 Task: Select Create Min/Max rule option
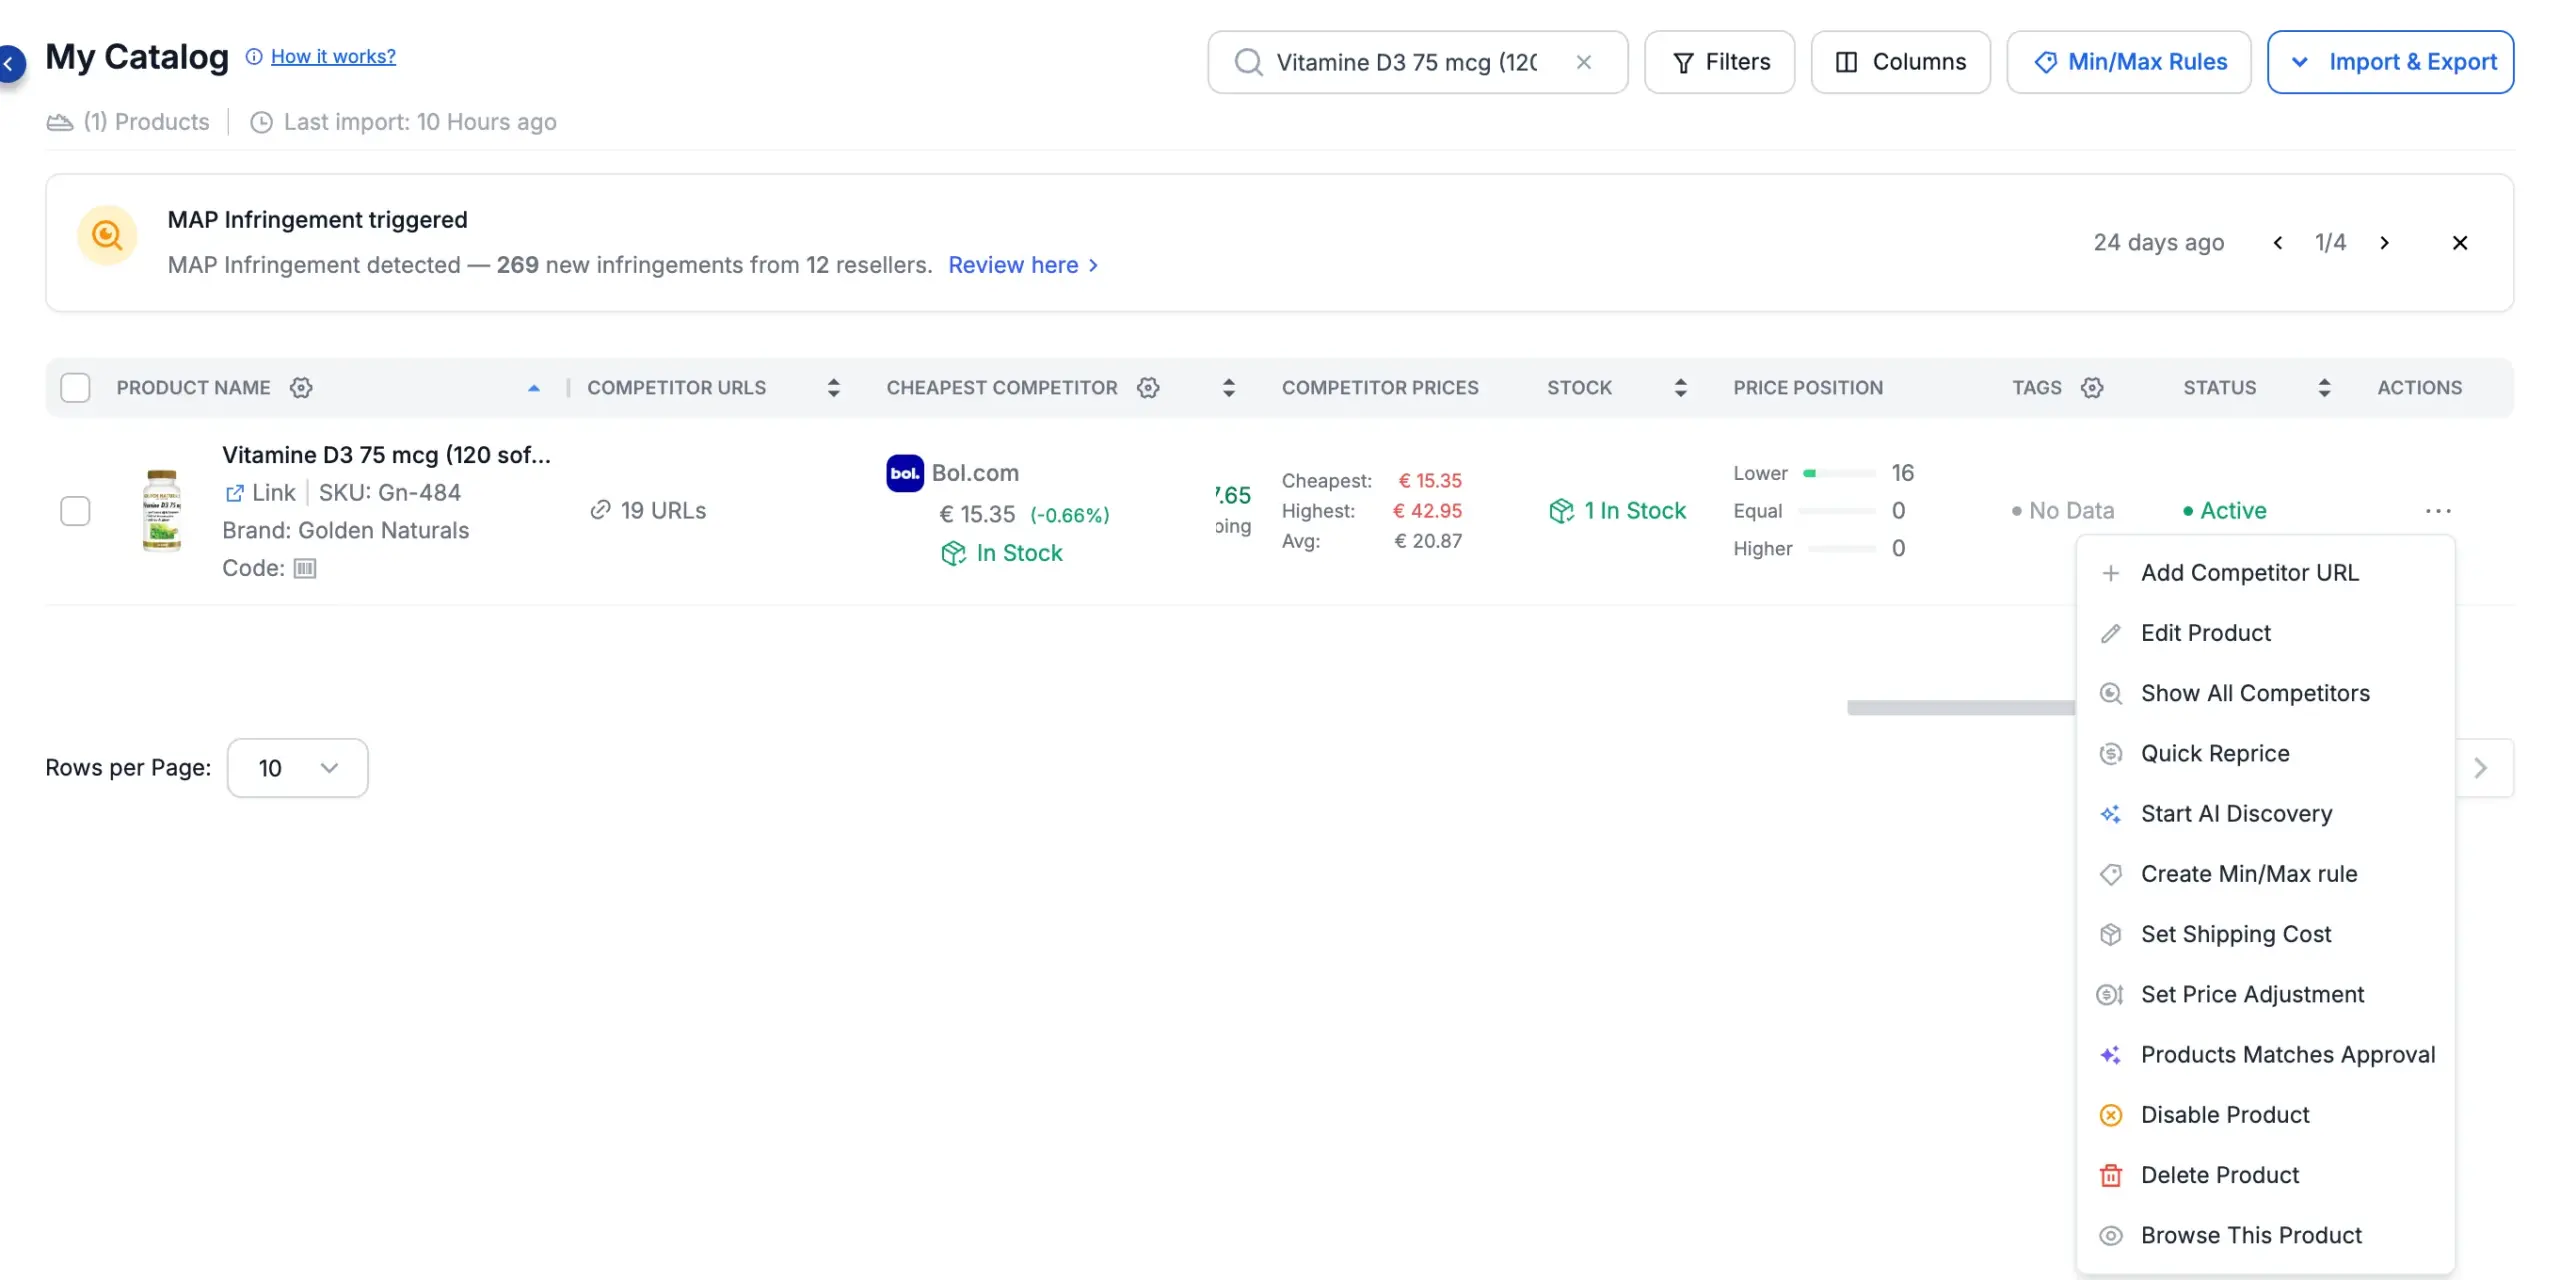pyautogui.click(x=2265, y=874)
